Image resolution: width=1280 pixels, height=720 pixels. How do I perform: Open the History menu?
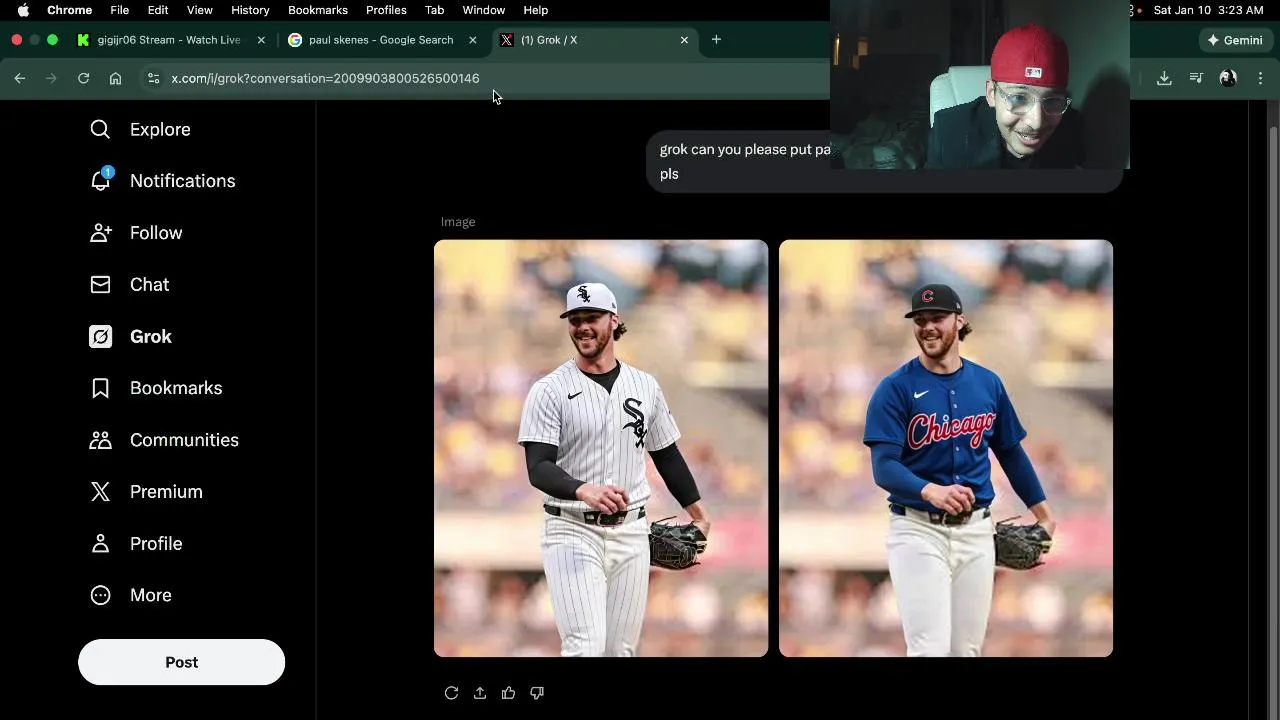(250, 10)
